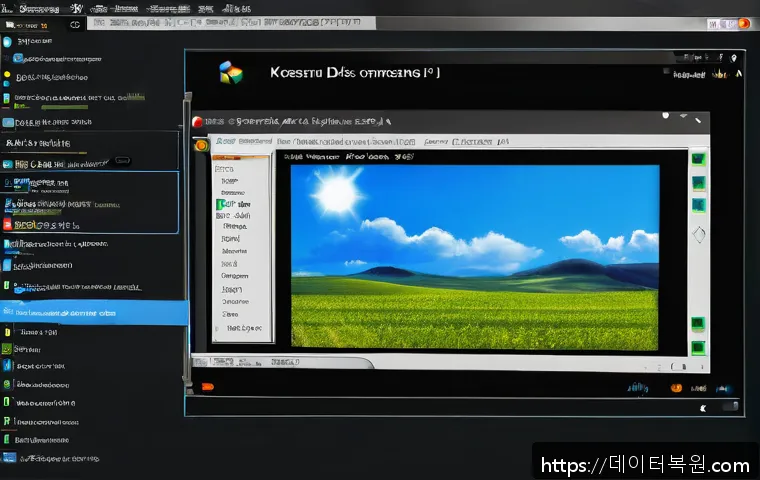Click the landscape photo preview with sun and green field
The width and height of the screenshot is (760, 480).
coord(475,257)
